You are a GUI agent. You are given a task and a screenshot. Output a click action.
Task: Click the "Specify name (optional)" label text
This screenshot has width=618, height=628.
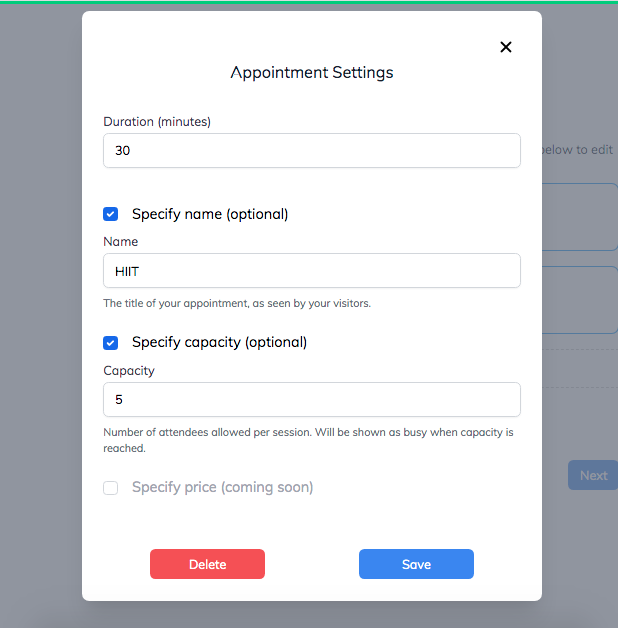(x=210, y=214)
